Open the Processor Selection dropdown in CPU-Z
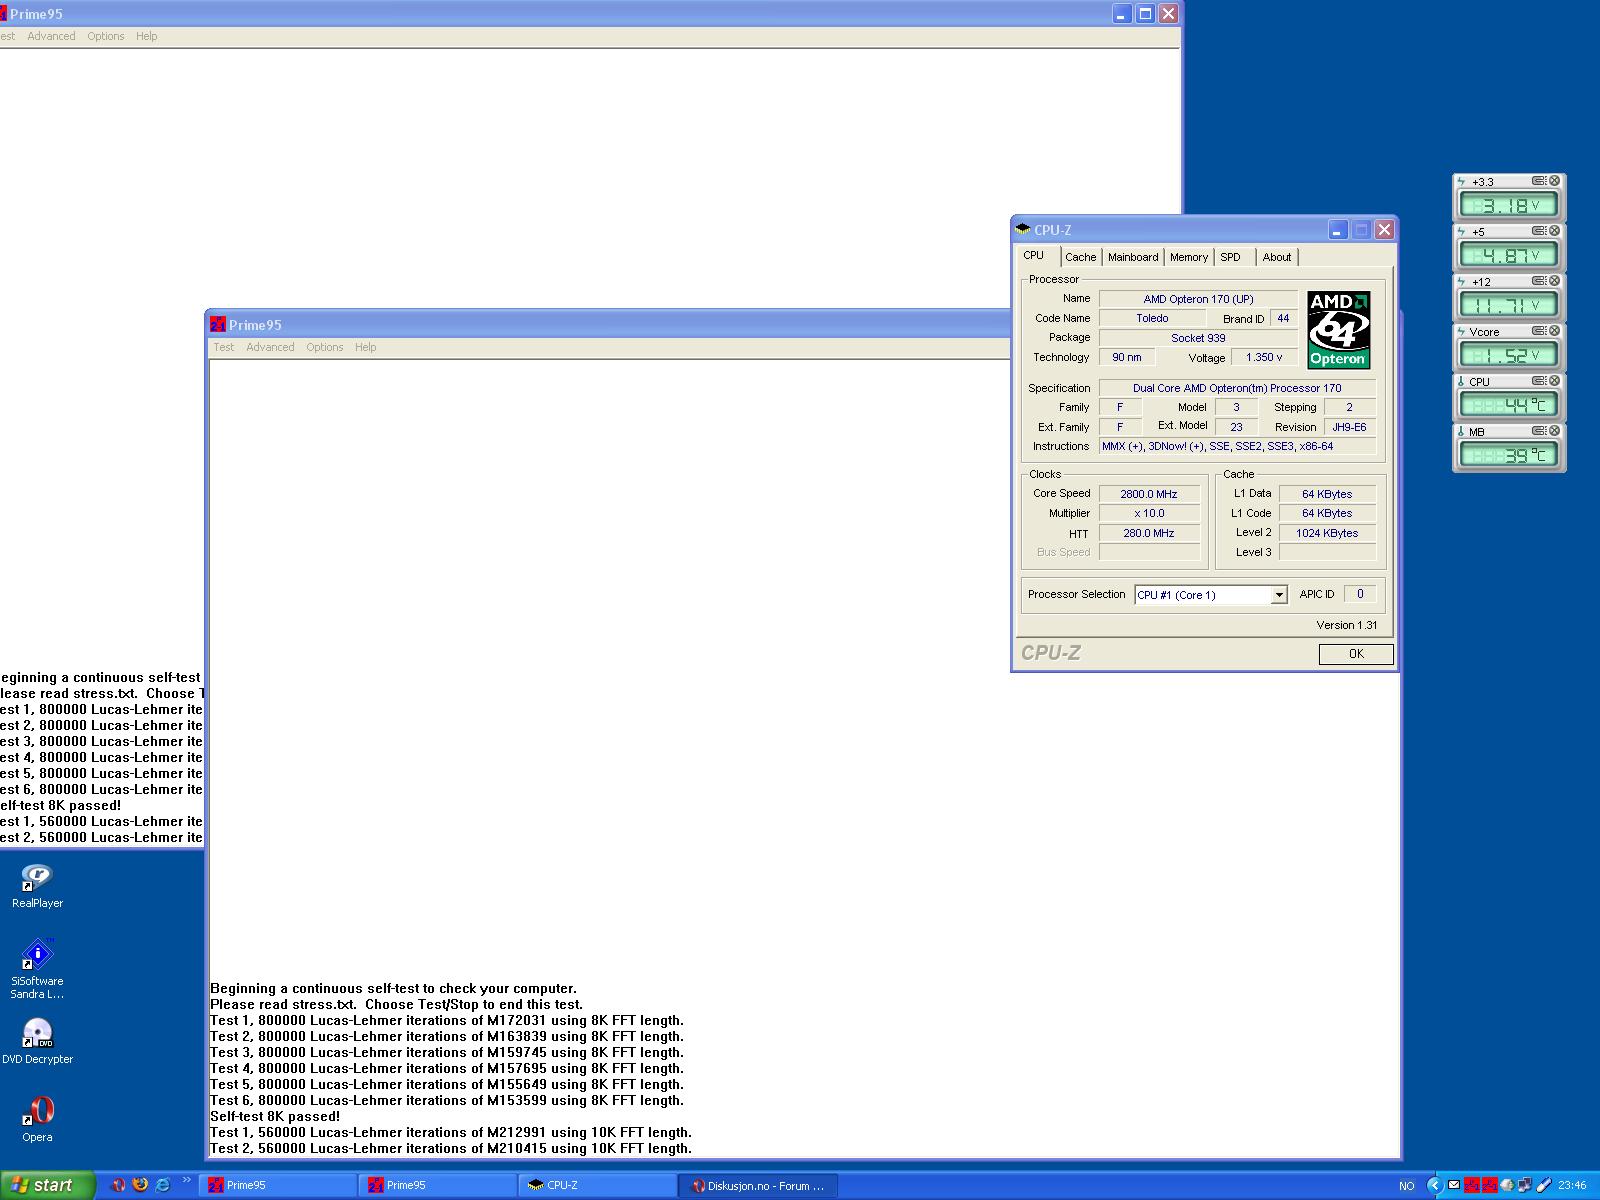Viewport: 1600px width, 1200px height. (x=1278, y=595)
